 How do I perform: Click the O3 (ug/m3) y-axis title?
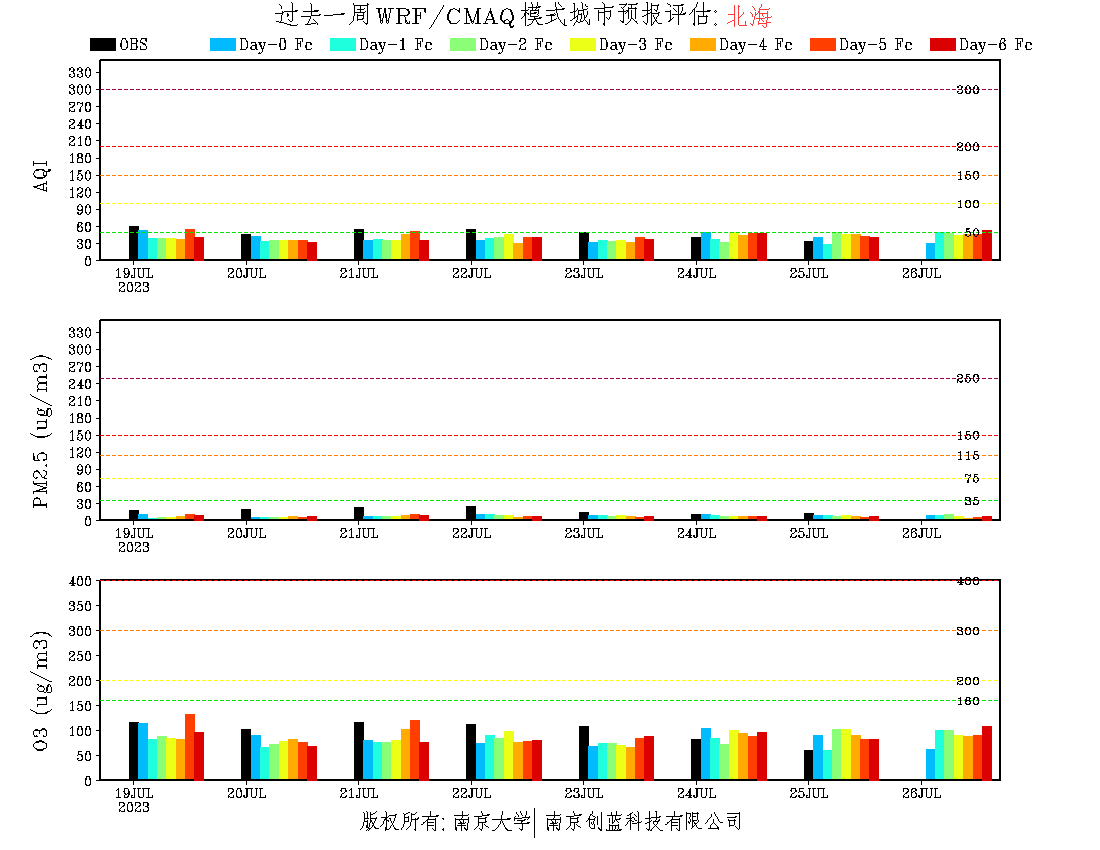pos(42,691)
